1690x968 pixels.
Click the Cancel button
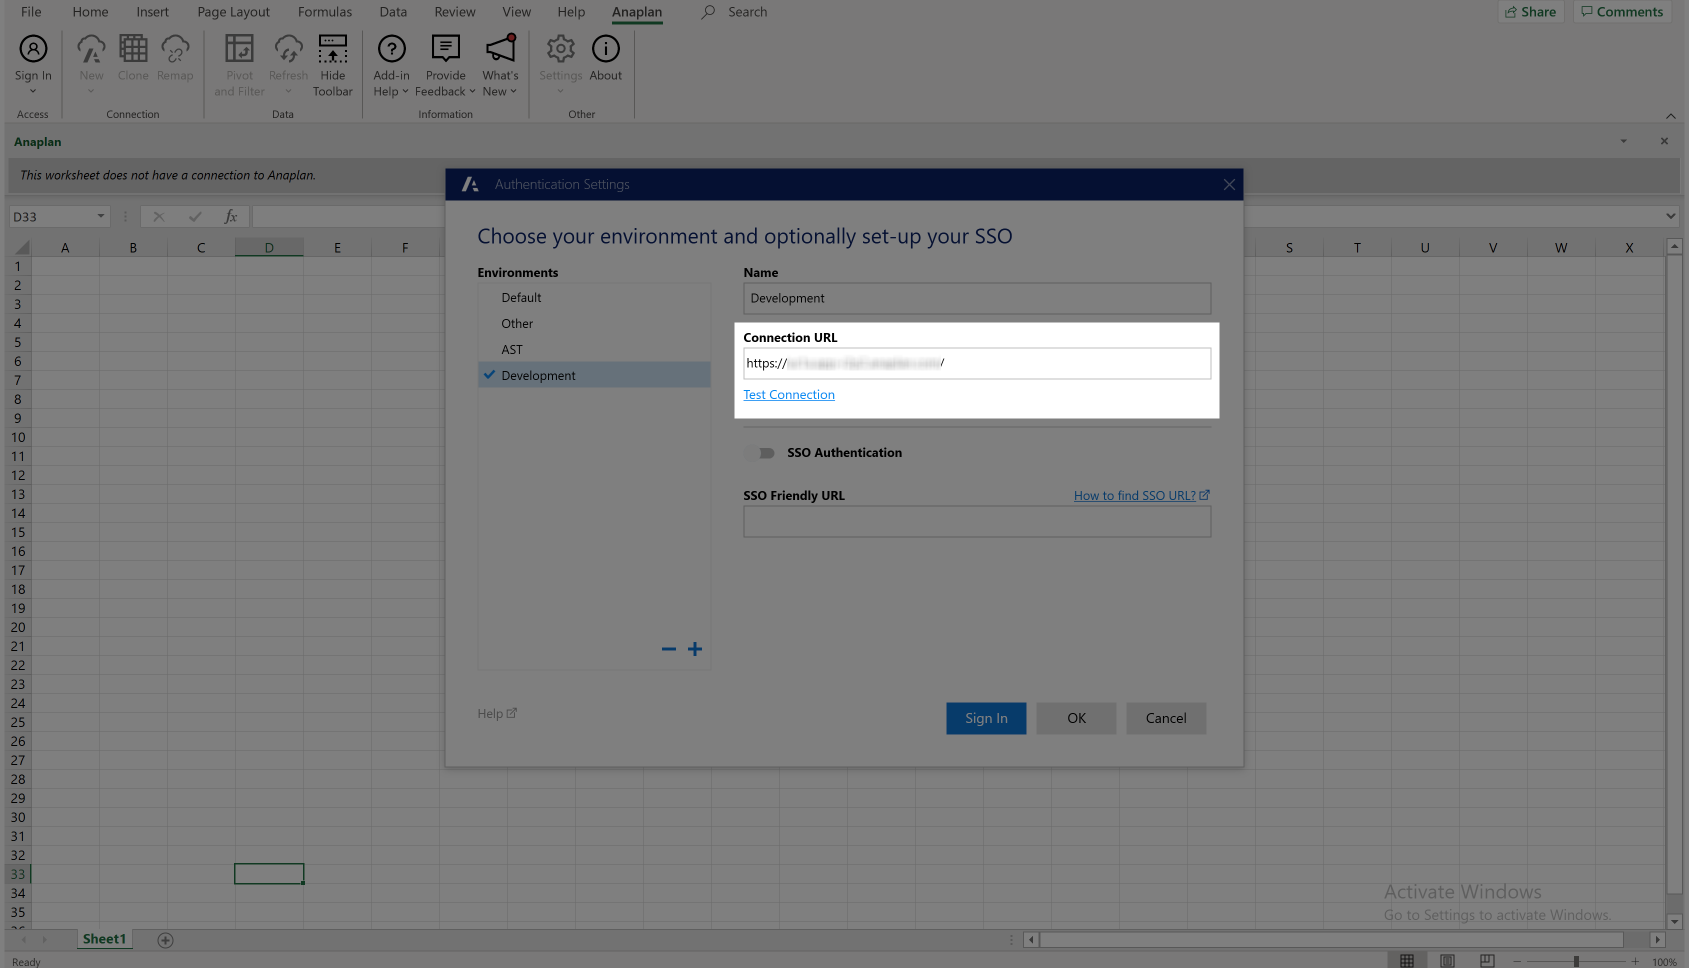coord(1166,718)
